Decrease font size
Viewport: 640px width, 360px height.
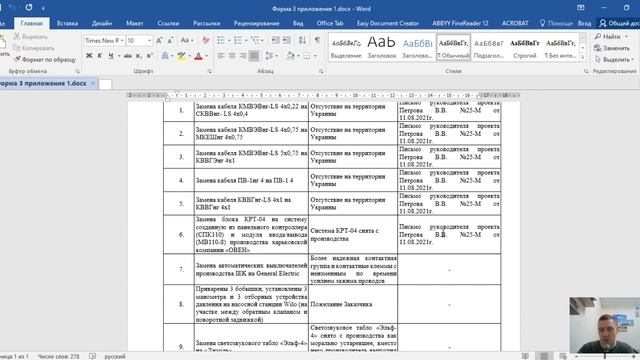tap(171, 40)
